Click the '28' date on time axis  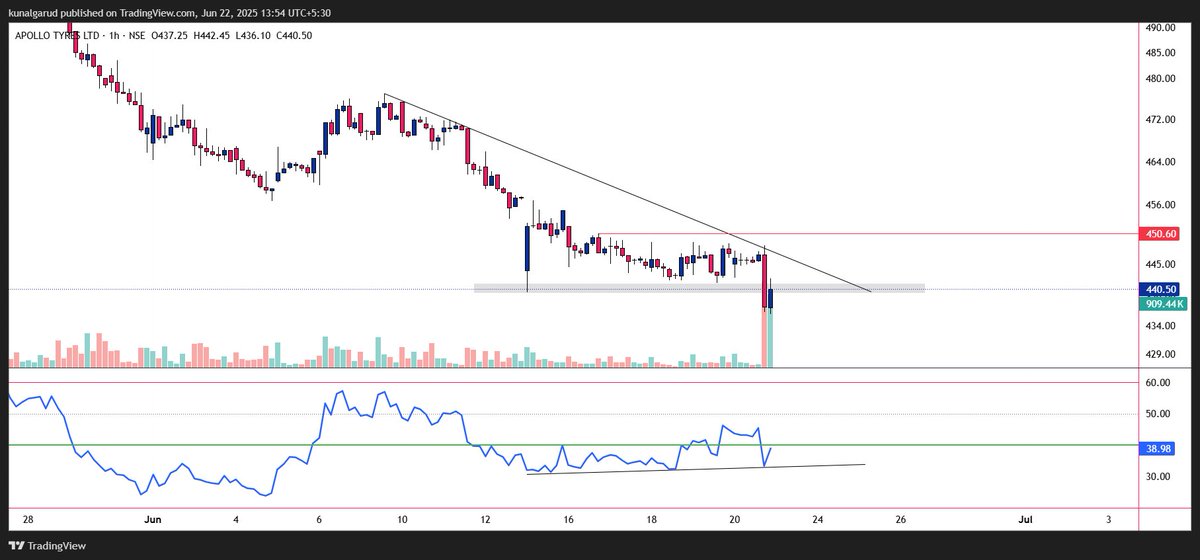[28, 520]
